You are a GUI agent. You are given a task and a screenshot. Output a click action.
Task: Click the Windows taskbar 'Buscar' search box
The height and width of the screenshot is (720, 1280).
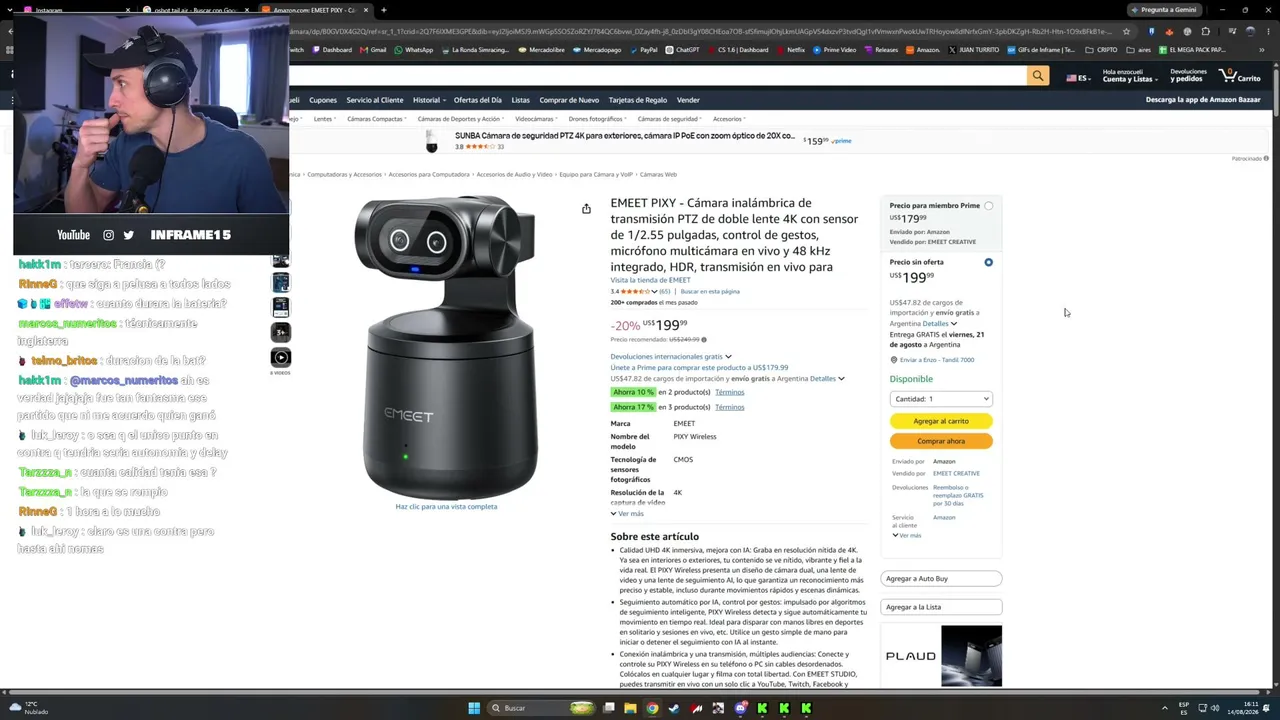pyautogui.click(x=540, y=708)
